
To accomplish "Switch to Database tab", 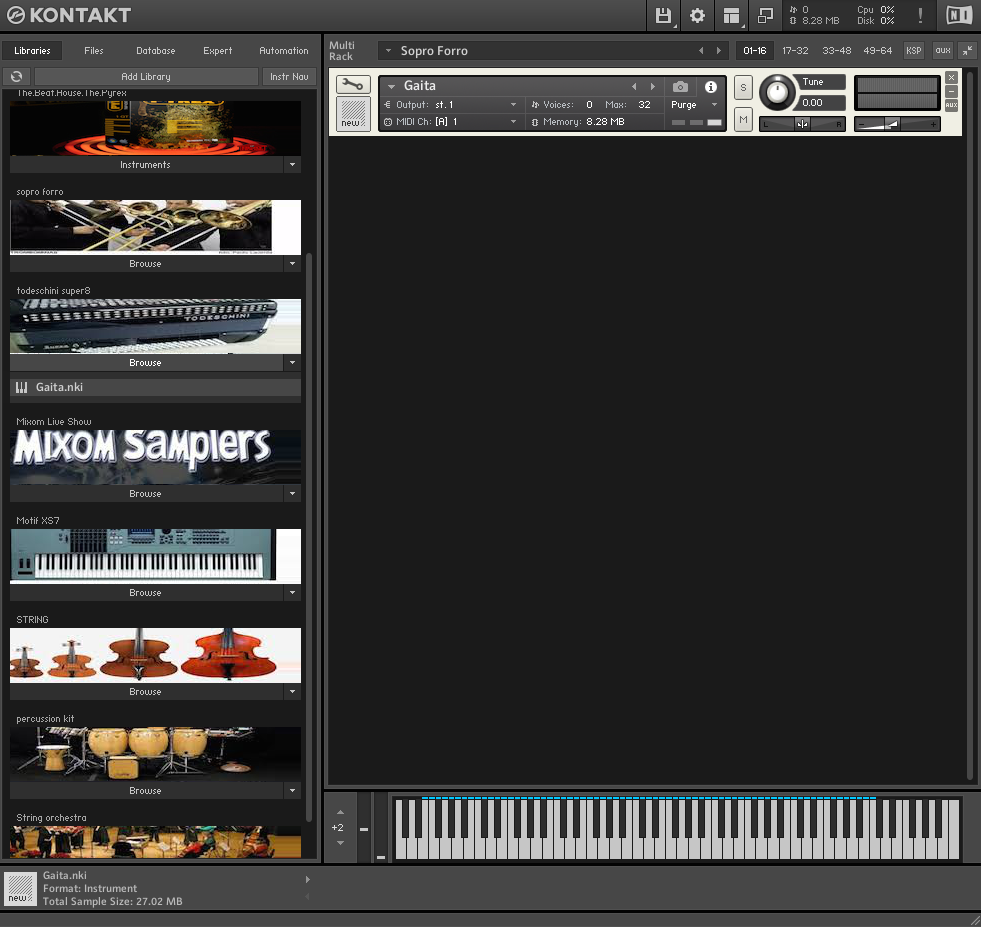I will pos(155,51).
